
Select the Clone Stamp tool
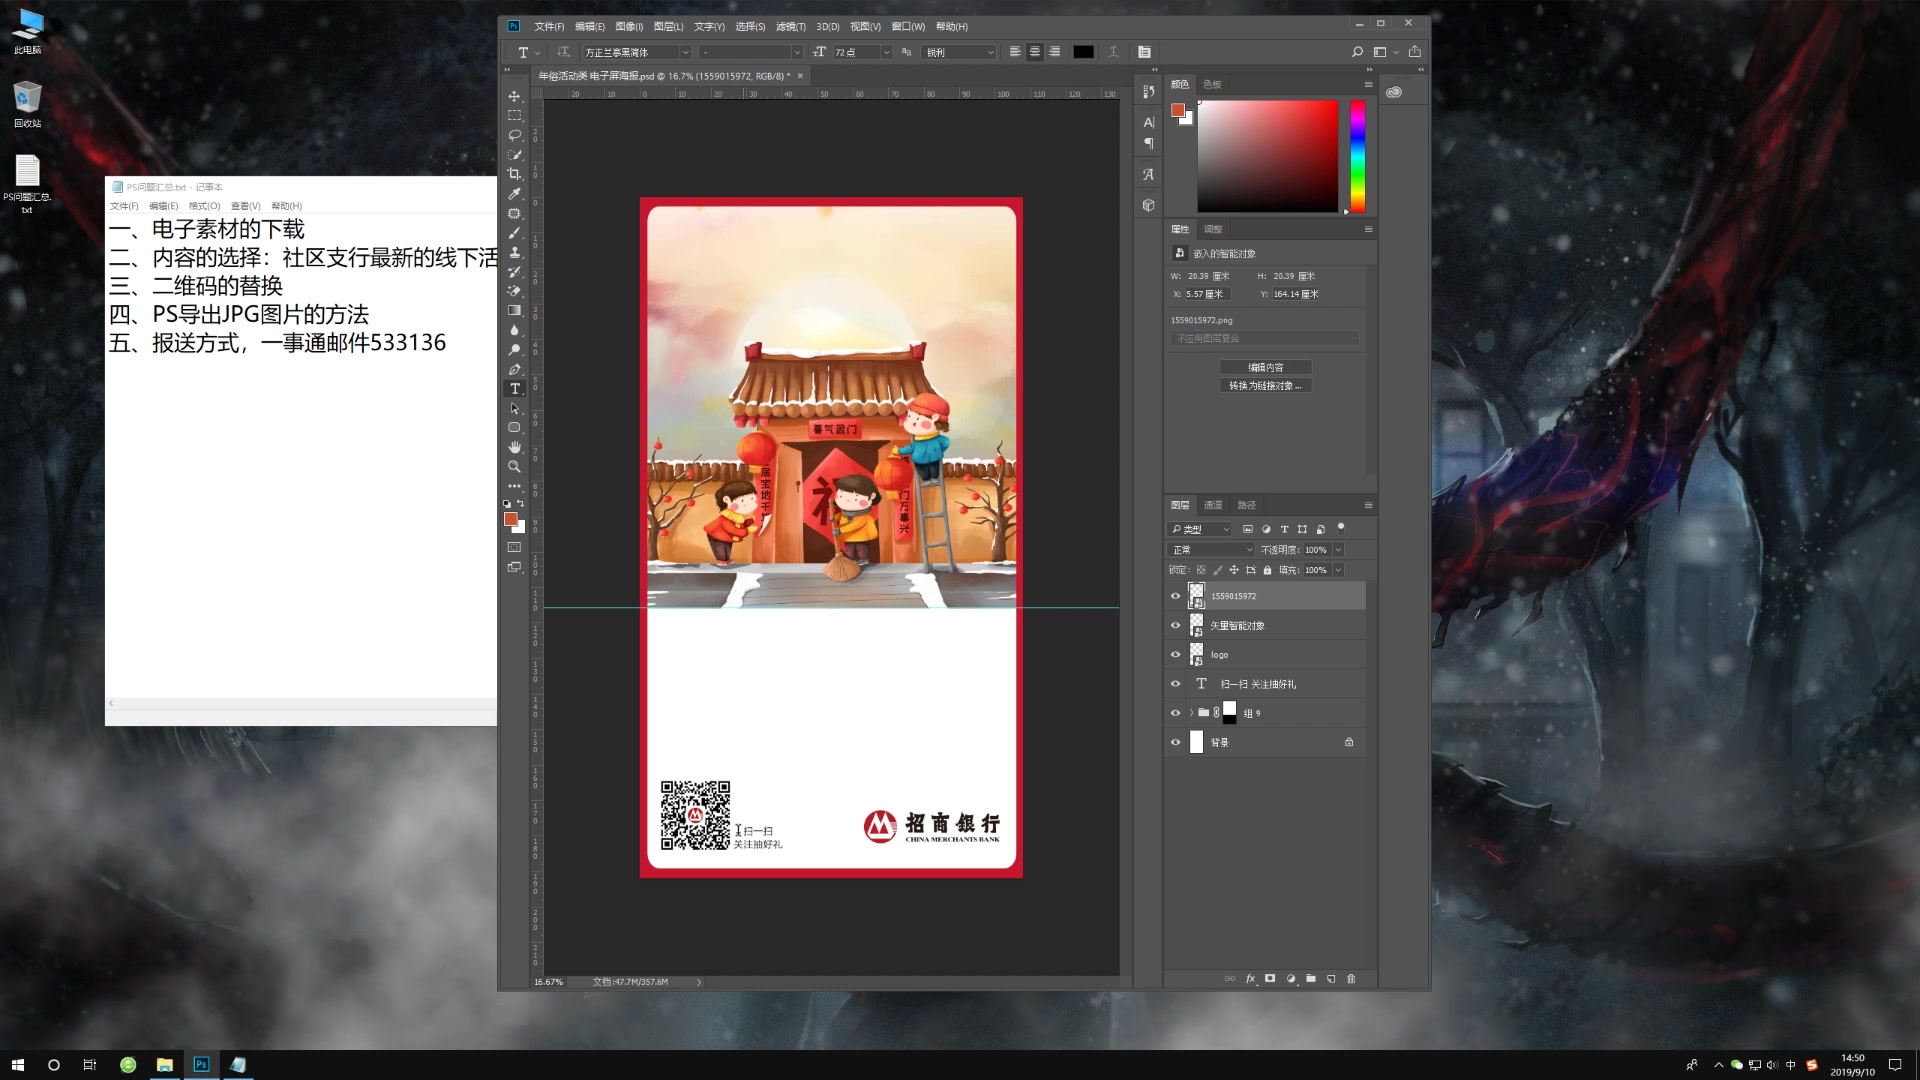514,252
